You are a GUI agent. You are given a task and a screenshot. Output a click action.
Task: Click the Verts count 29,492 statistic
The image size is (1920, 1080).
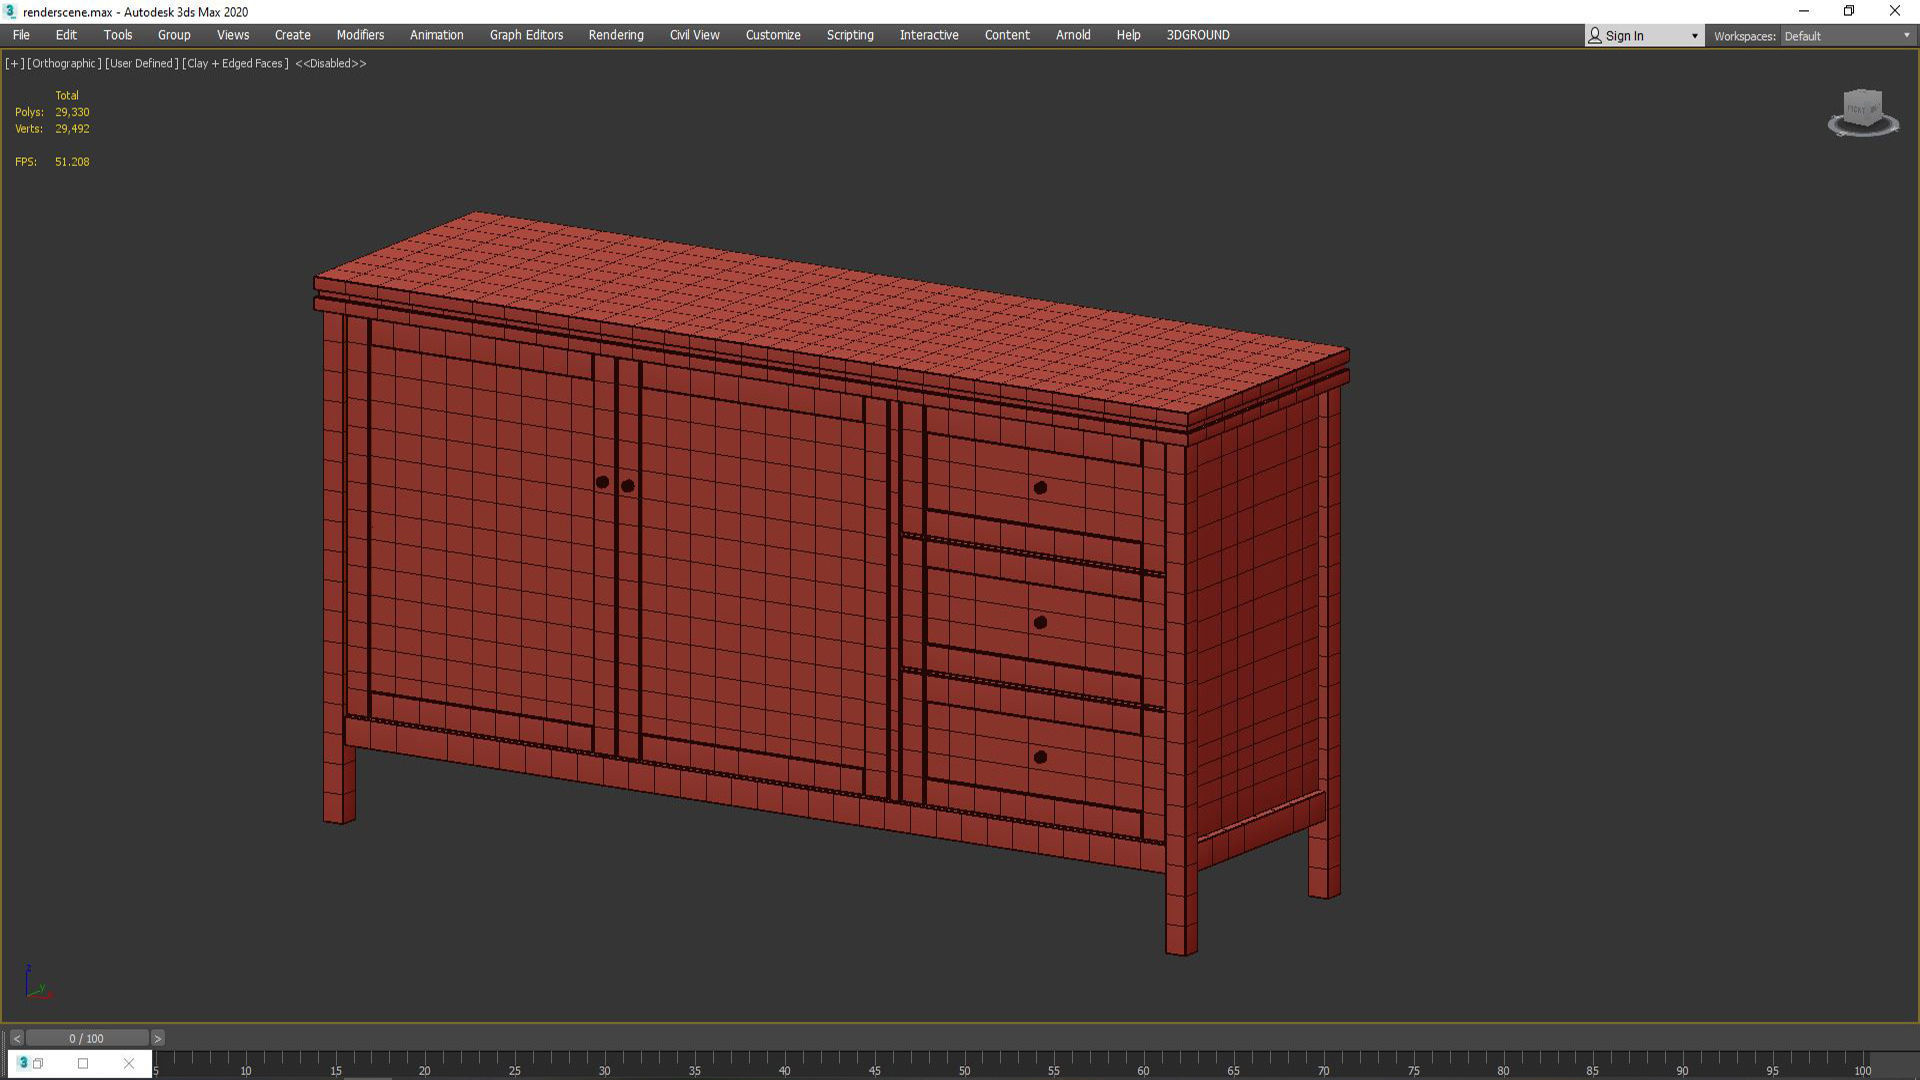tap(72, 129)
